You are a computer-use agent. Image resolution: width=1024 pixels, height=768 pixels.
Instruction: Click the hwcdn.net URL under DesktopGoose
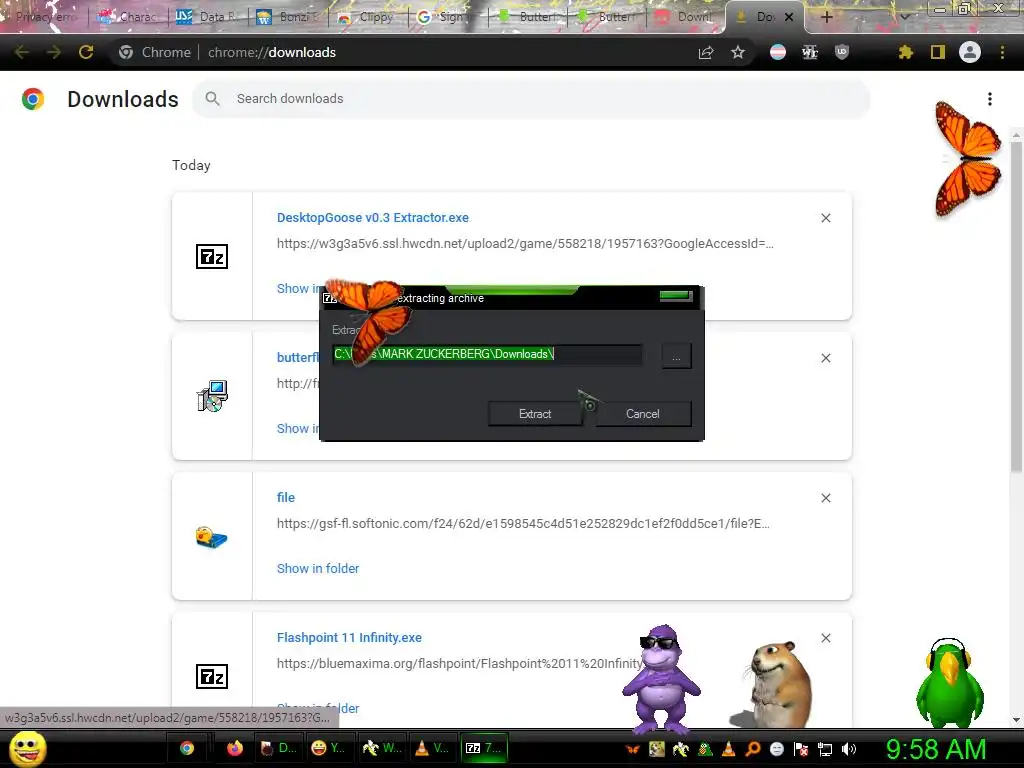point(525,244)
